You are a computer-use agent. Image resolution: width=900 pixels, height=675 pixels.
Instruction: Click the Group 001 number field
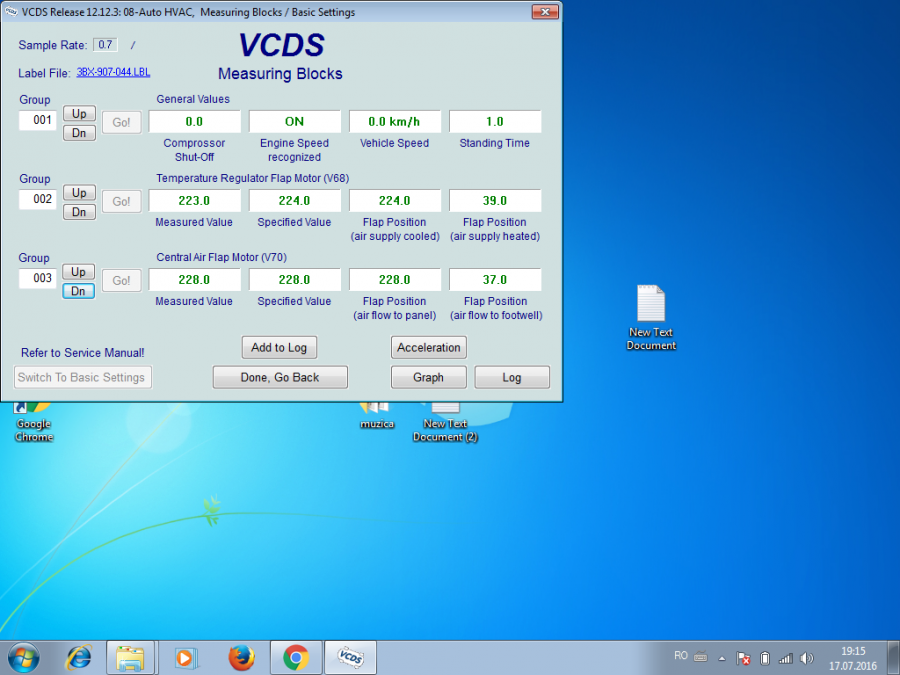point(38,121)
